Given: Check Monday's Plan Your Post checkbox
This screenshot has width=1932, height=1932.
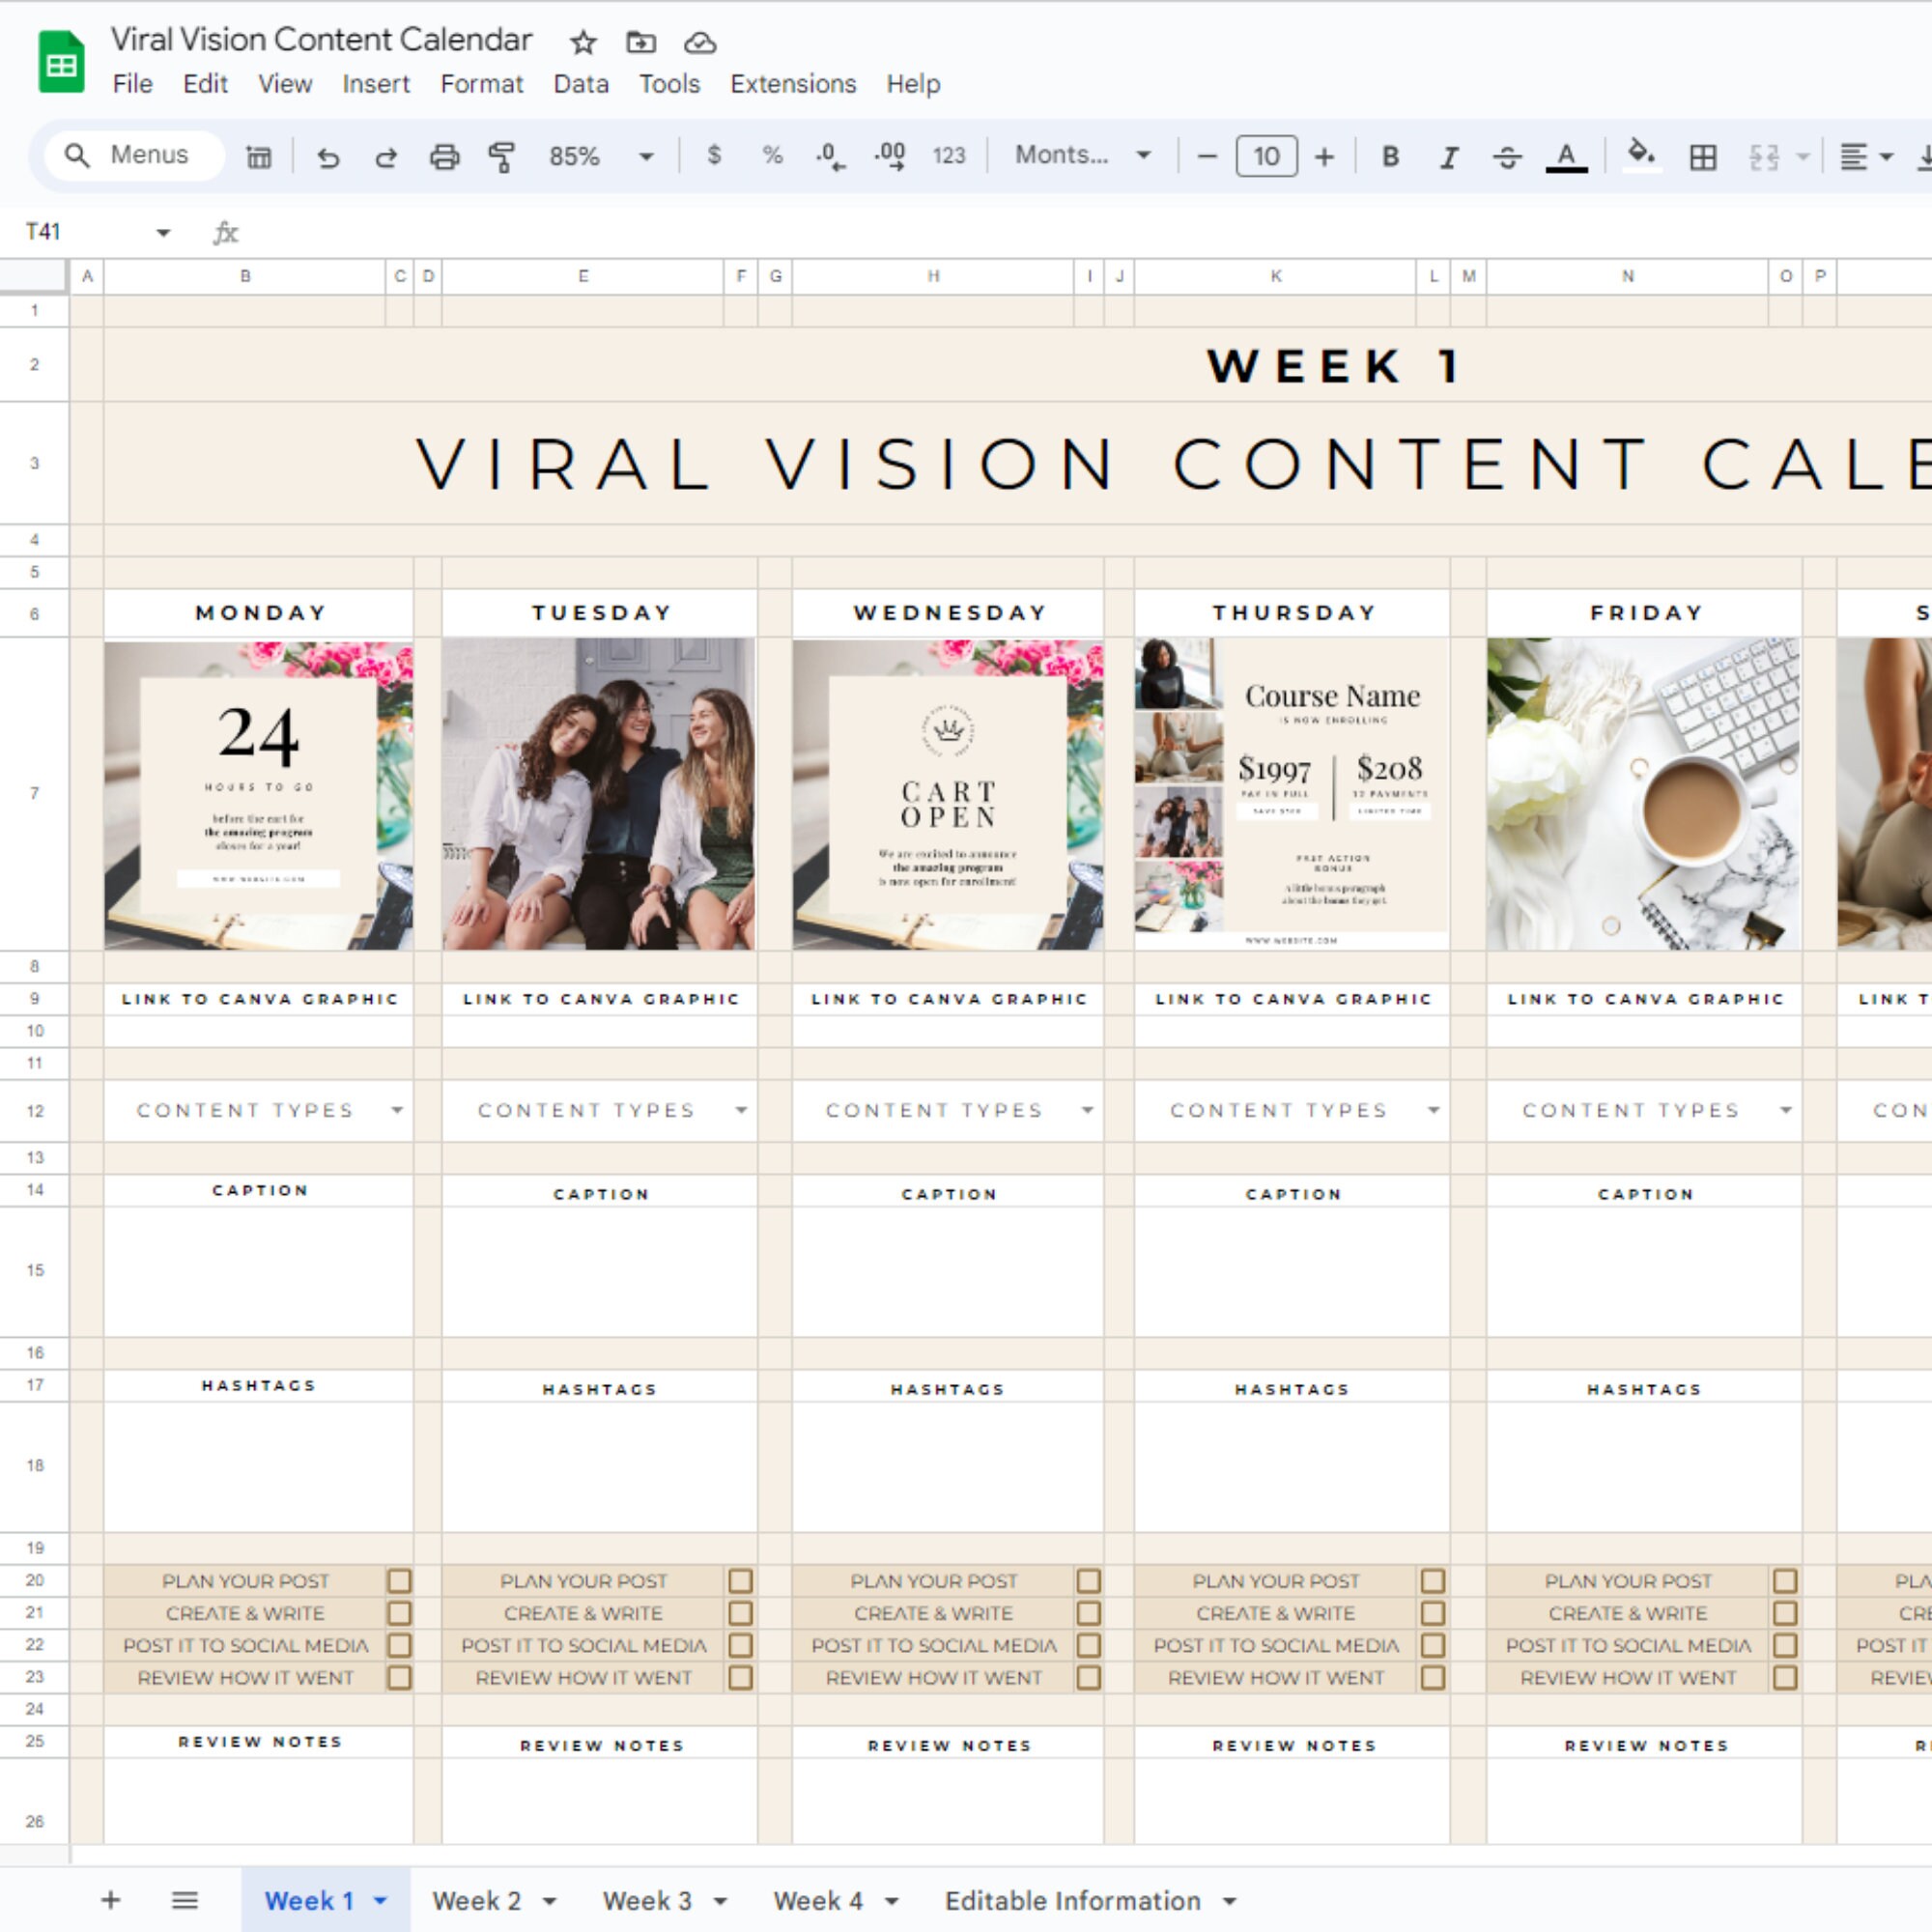Looking at the screenshot, I should tap(400, 1581).
